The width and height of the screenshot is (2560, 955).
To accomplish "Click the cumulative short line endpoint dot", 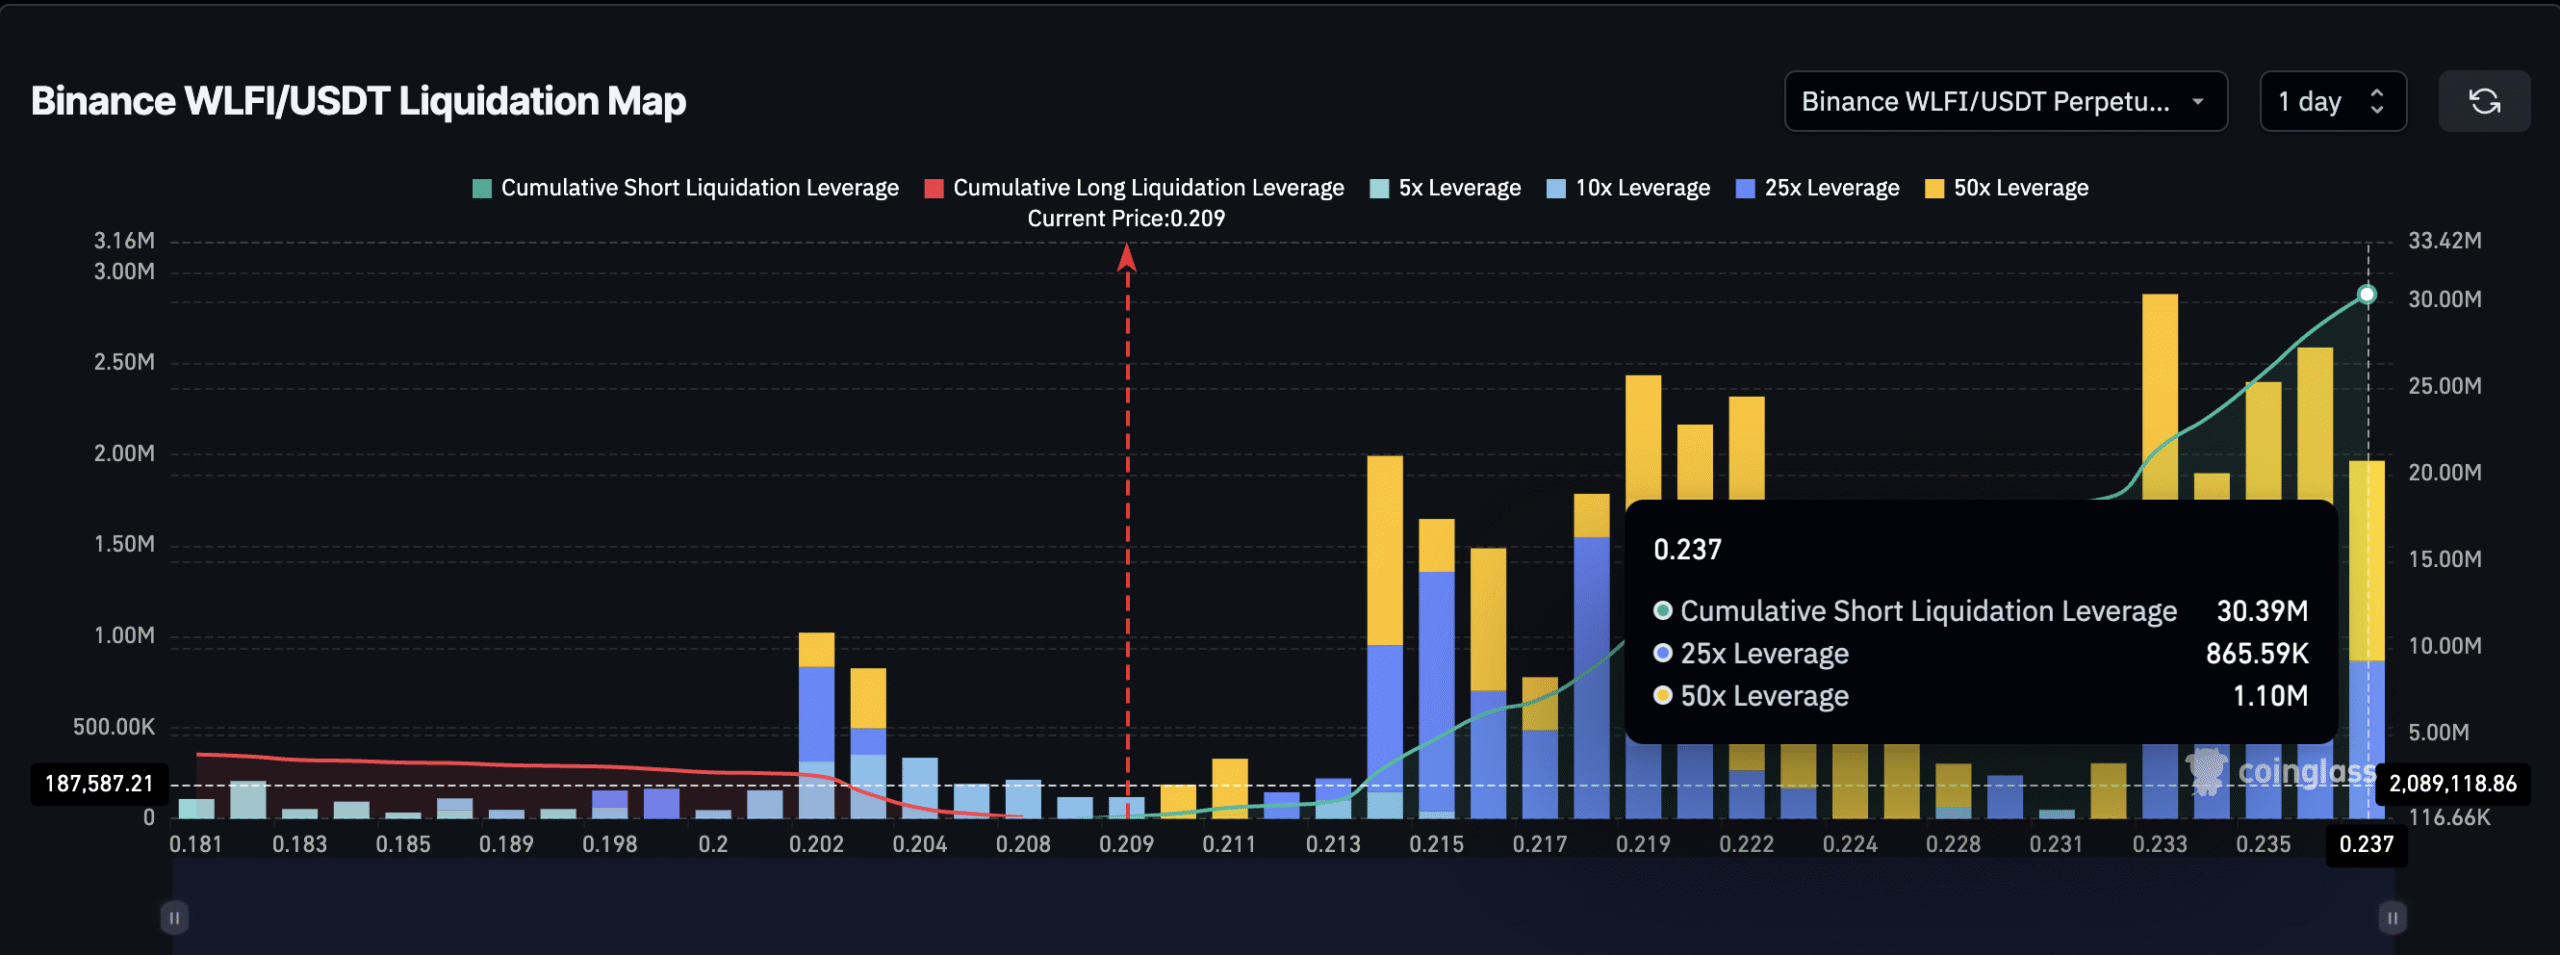I will (x=2367, y=294).
